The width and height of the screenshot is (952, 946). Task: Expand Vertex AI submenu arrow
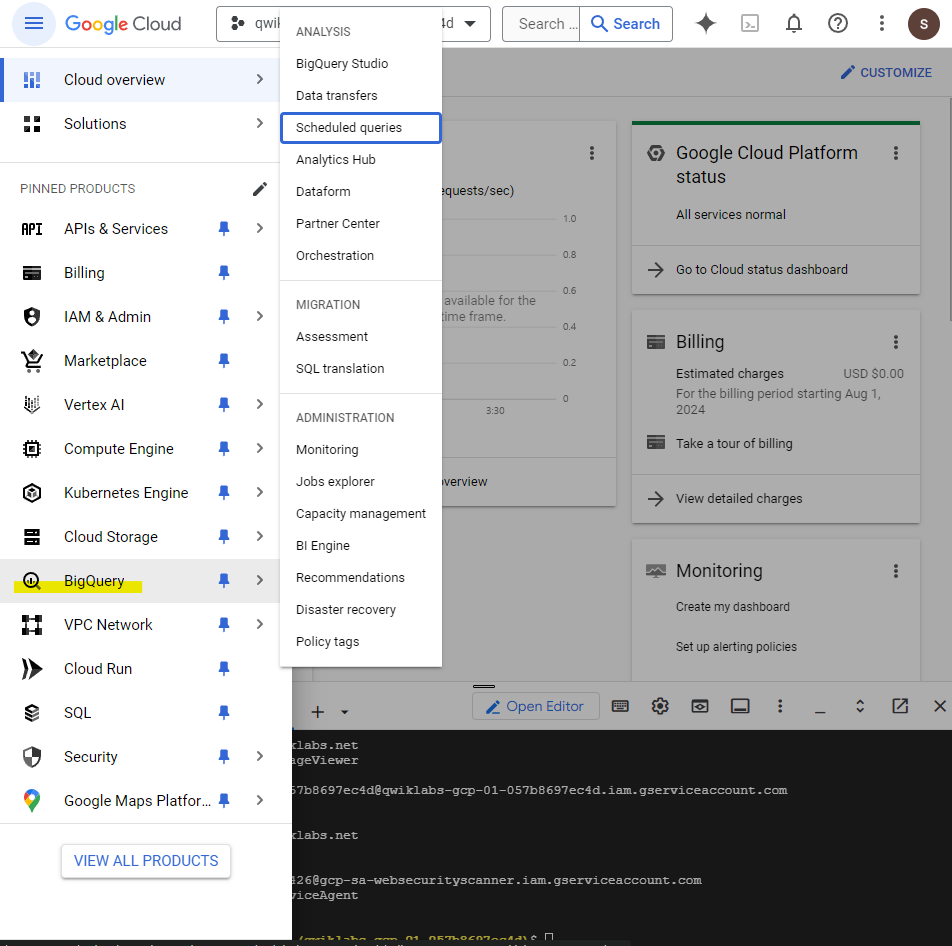[x=260, y=404]
